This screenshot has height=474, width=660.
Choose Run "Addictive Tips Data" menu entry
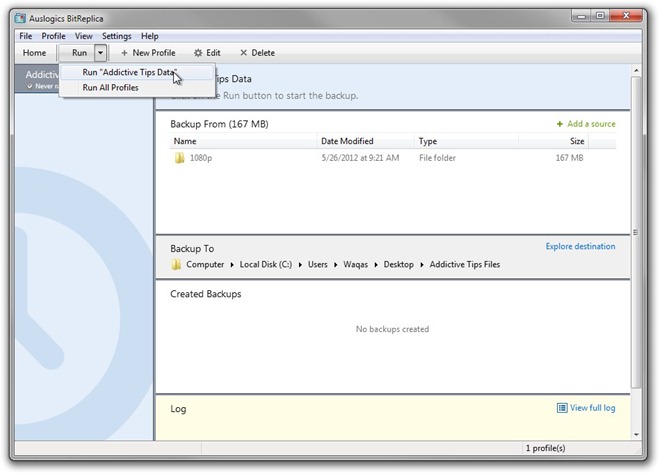coord(136,72)
